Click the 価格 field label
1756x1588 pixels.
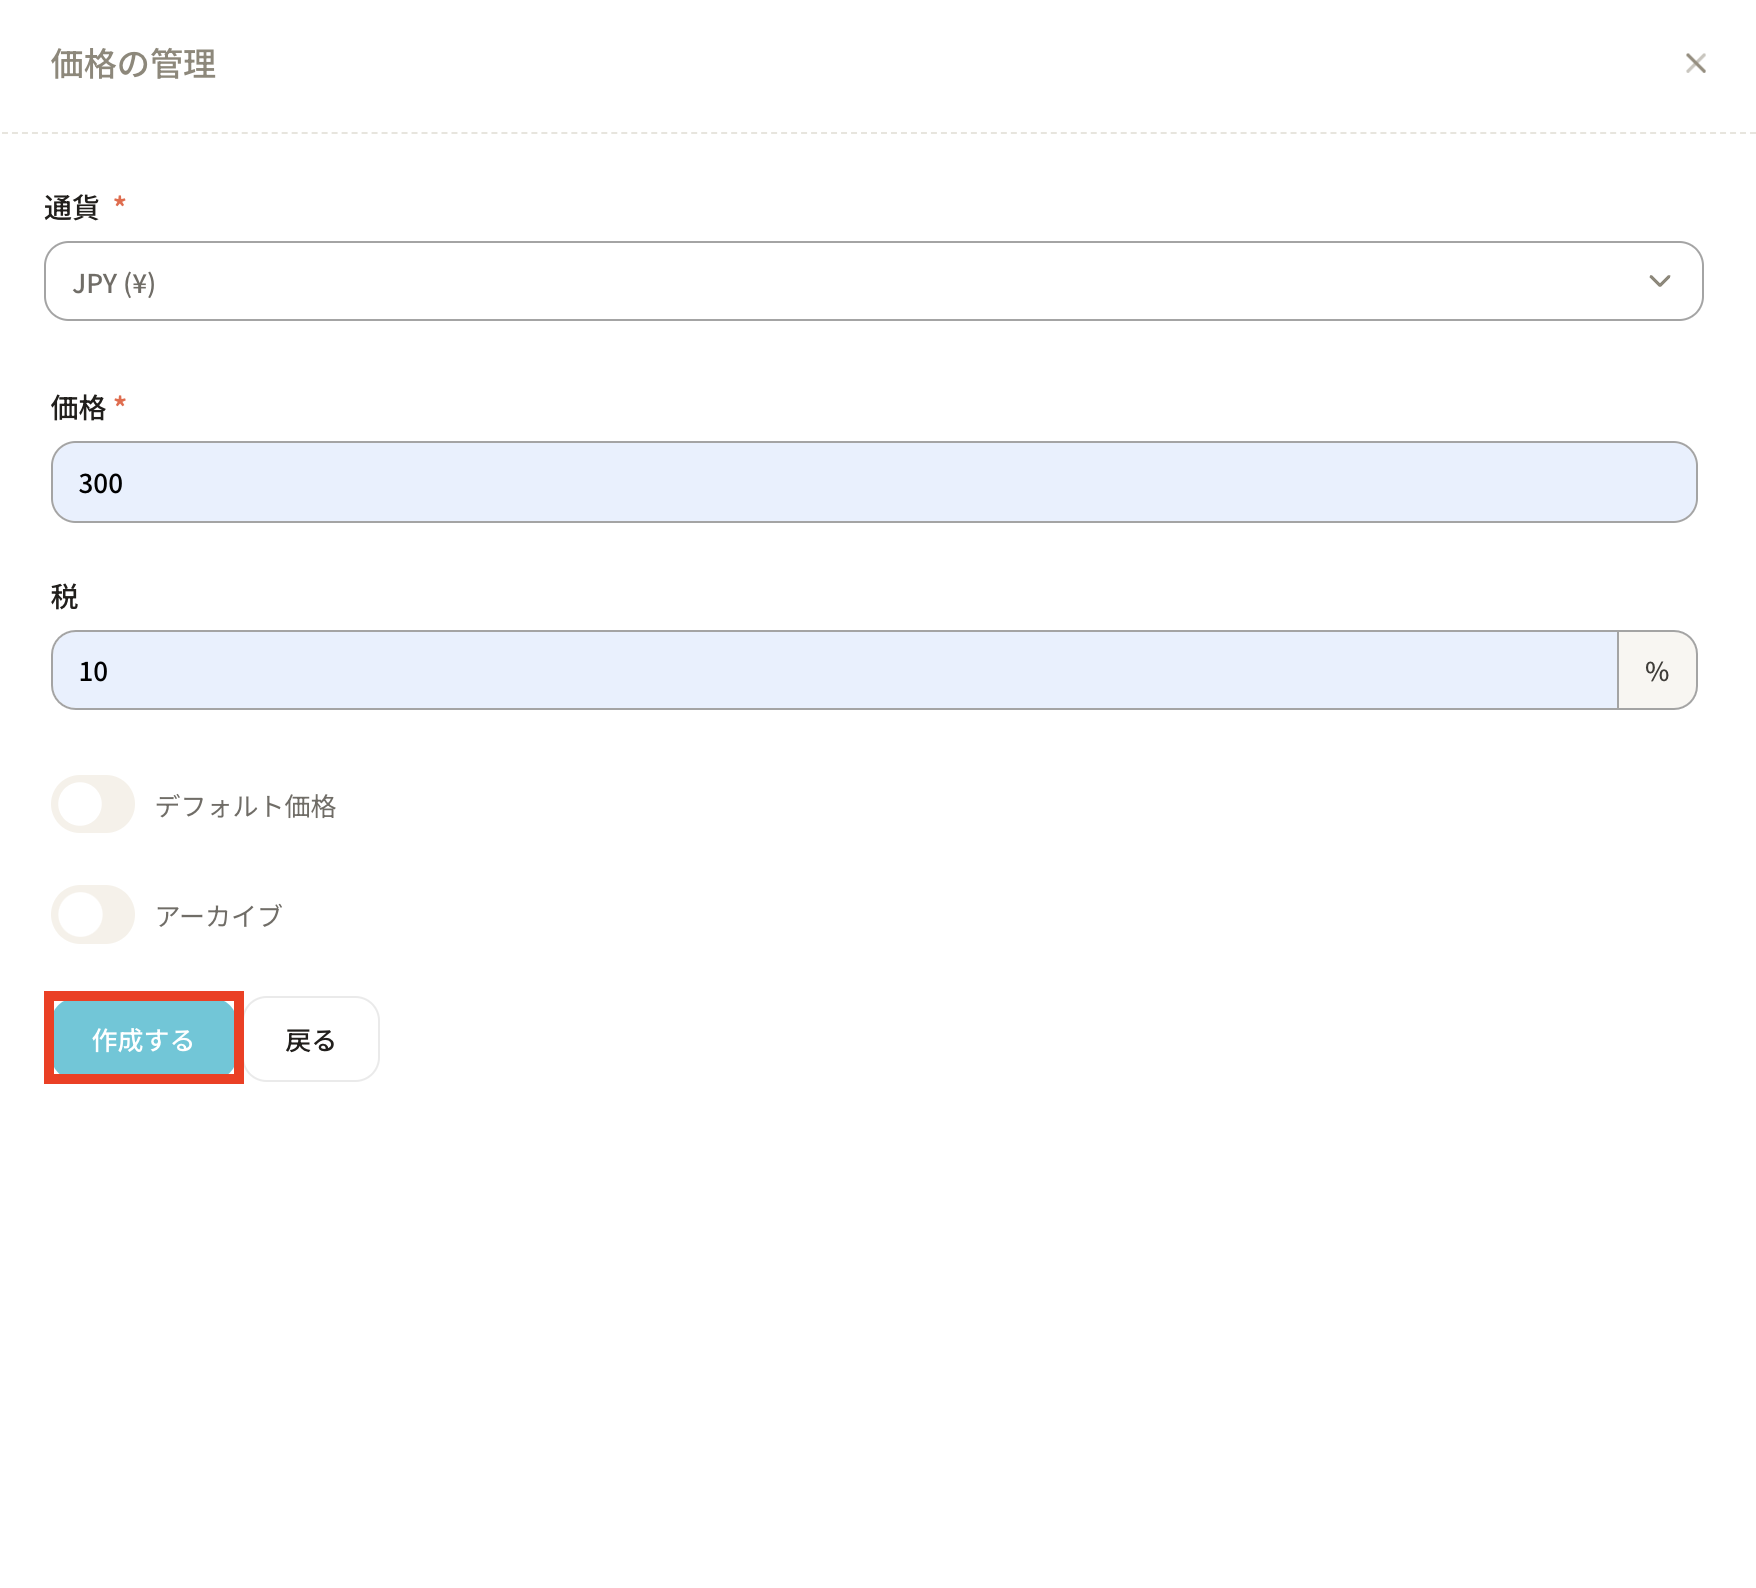tap(78, 407)
